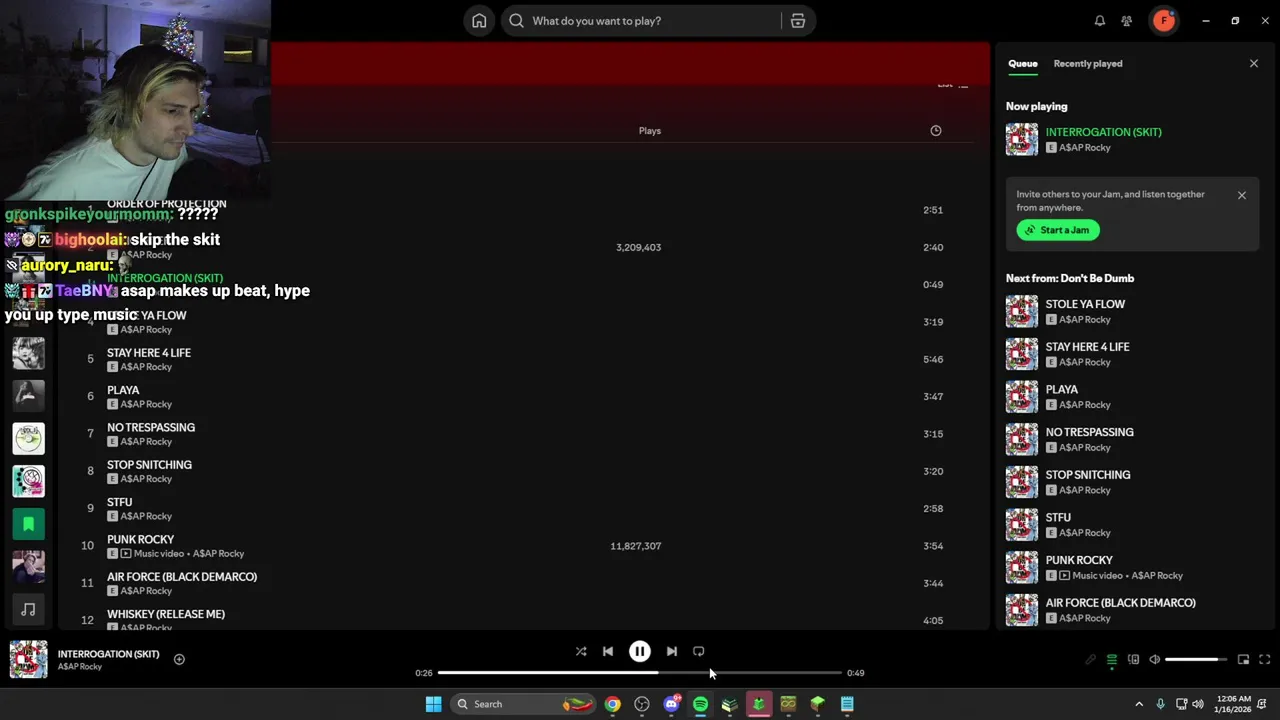Pause the current song
Screen dimensions: 1280x720
pyautogui.click(x=640, y=652)
